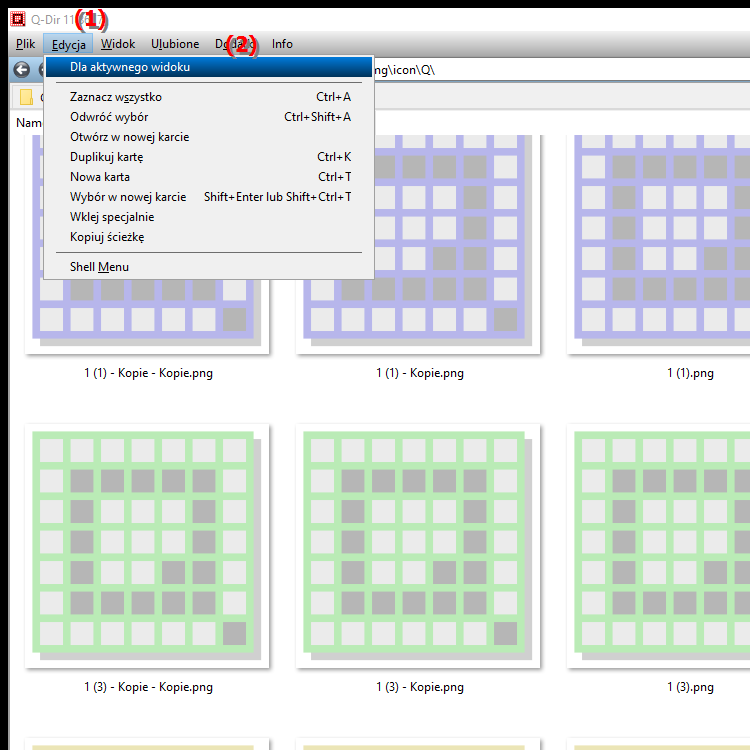Screen dimensions: 750x750
Task: Open the Plik menu
Action: [25, 44]
